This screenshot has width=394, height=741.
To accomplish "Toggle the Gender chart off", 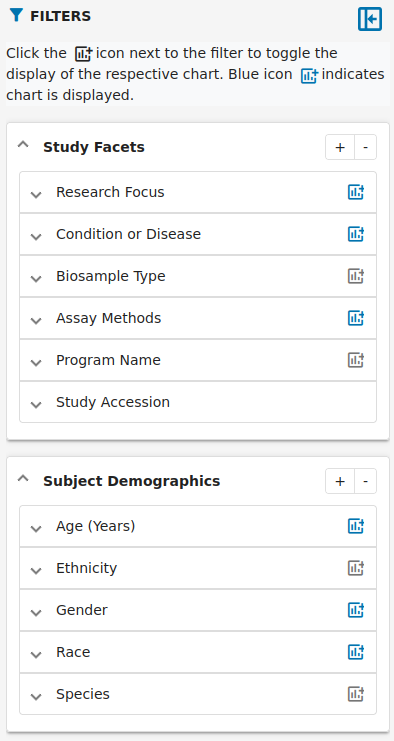I will (x=356, y=610).
